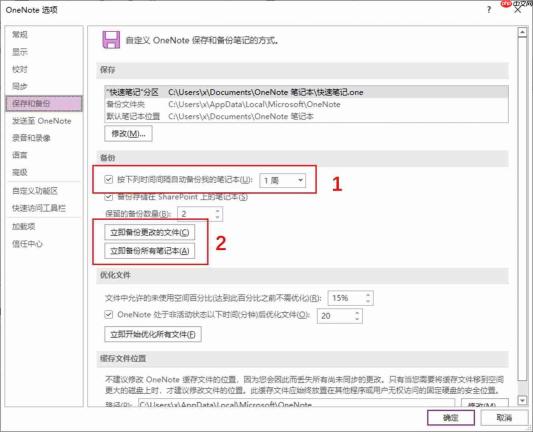Open the 常规 options category
This screenshot has width=533, height=432.
(x=20, y=34)
